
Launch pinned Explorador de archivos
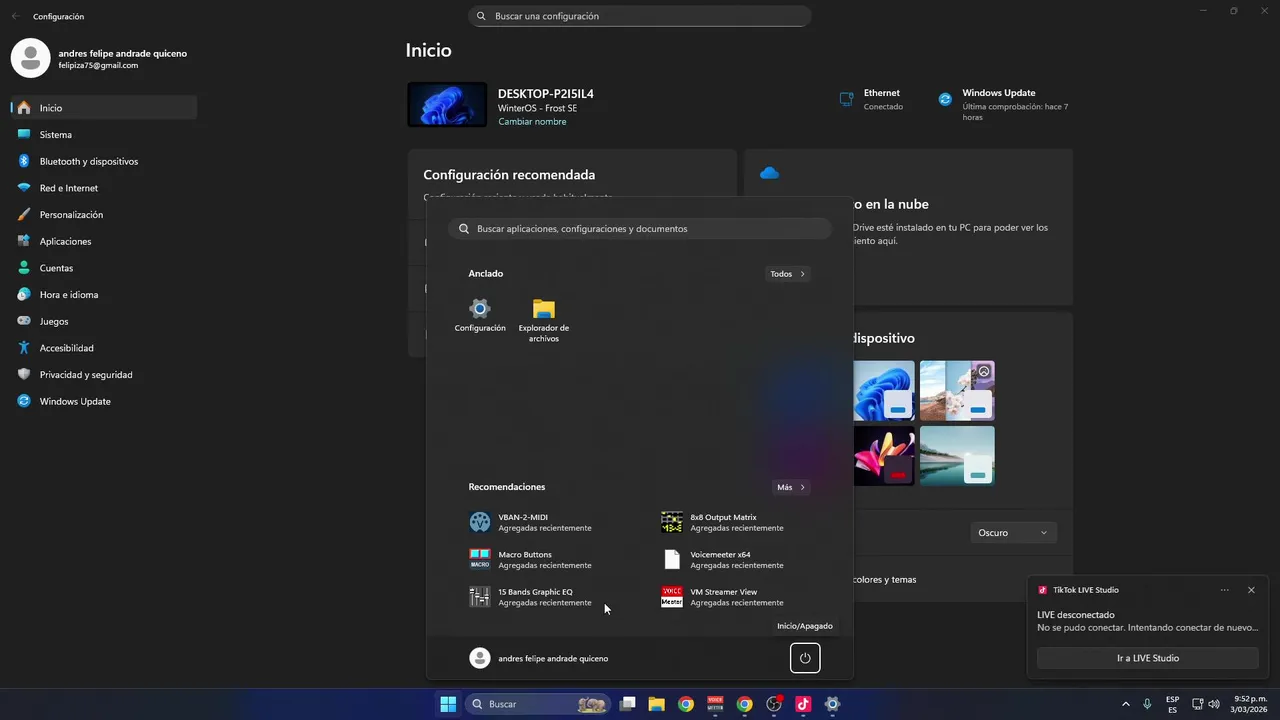pyautogui.click(x=544, y=320)
